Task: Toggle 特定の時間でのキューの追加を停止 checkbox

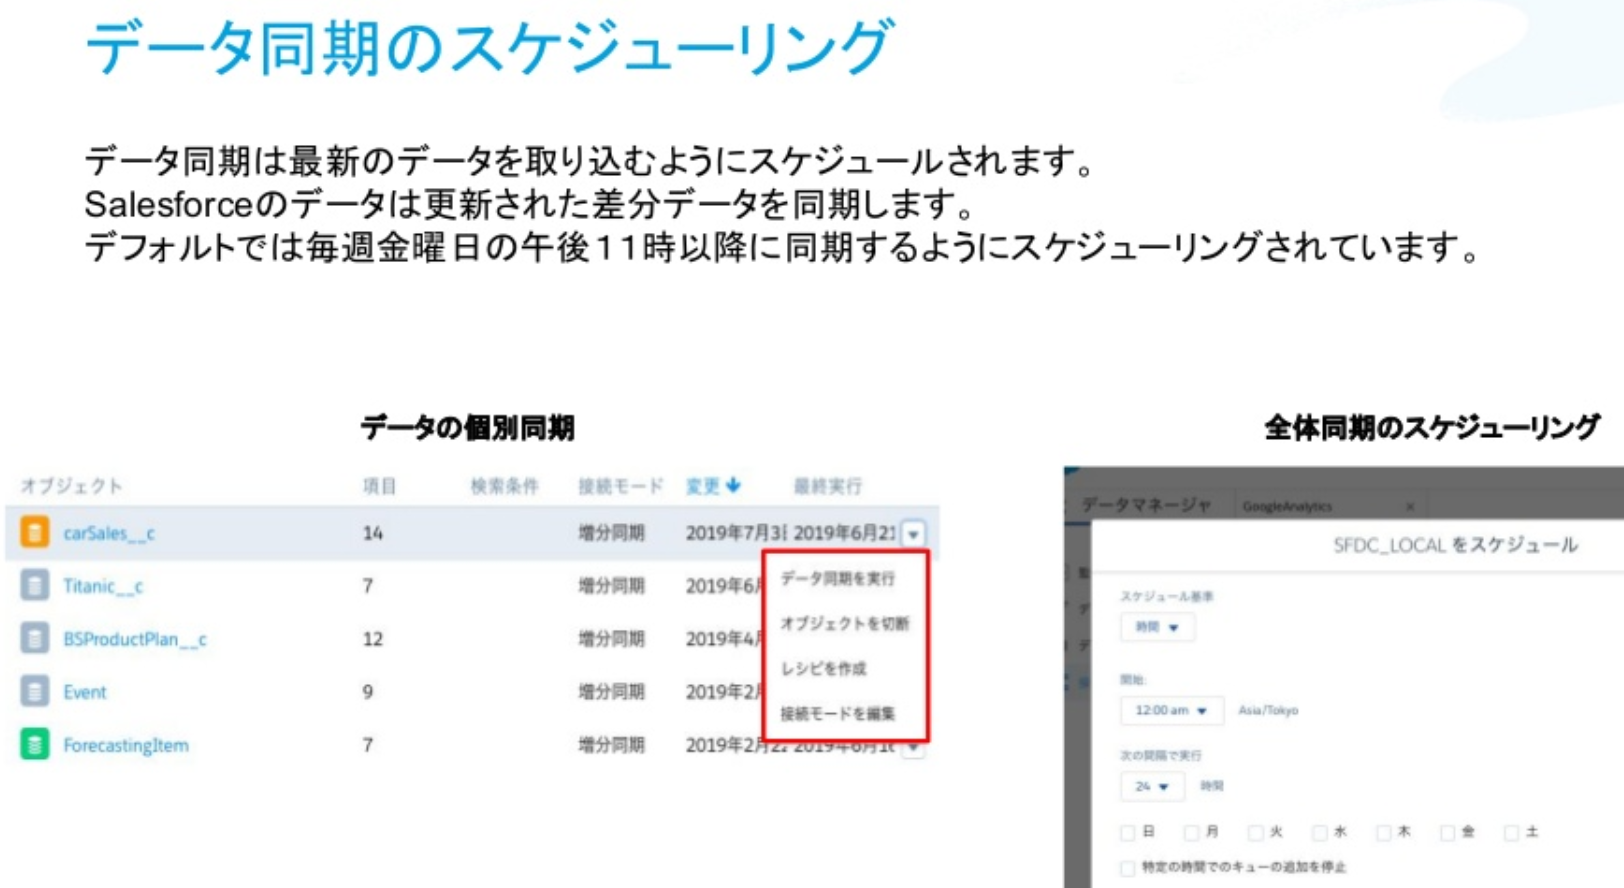Action: (x=1128, y=867)
